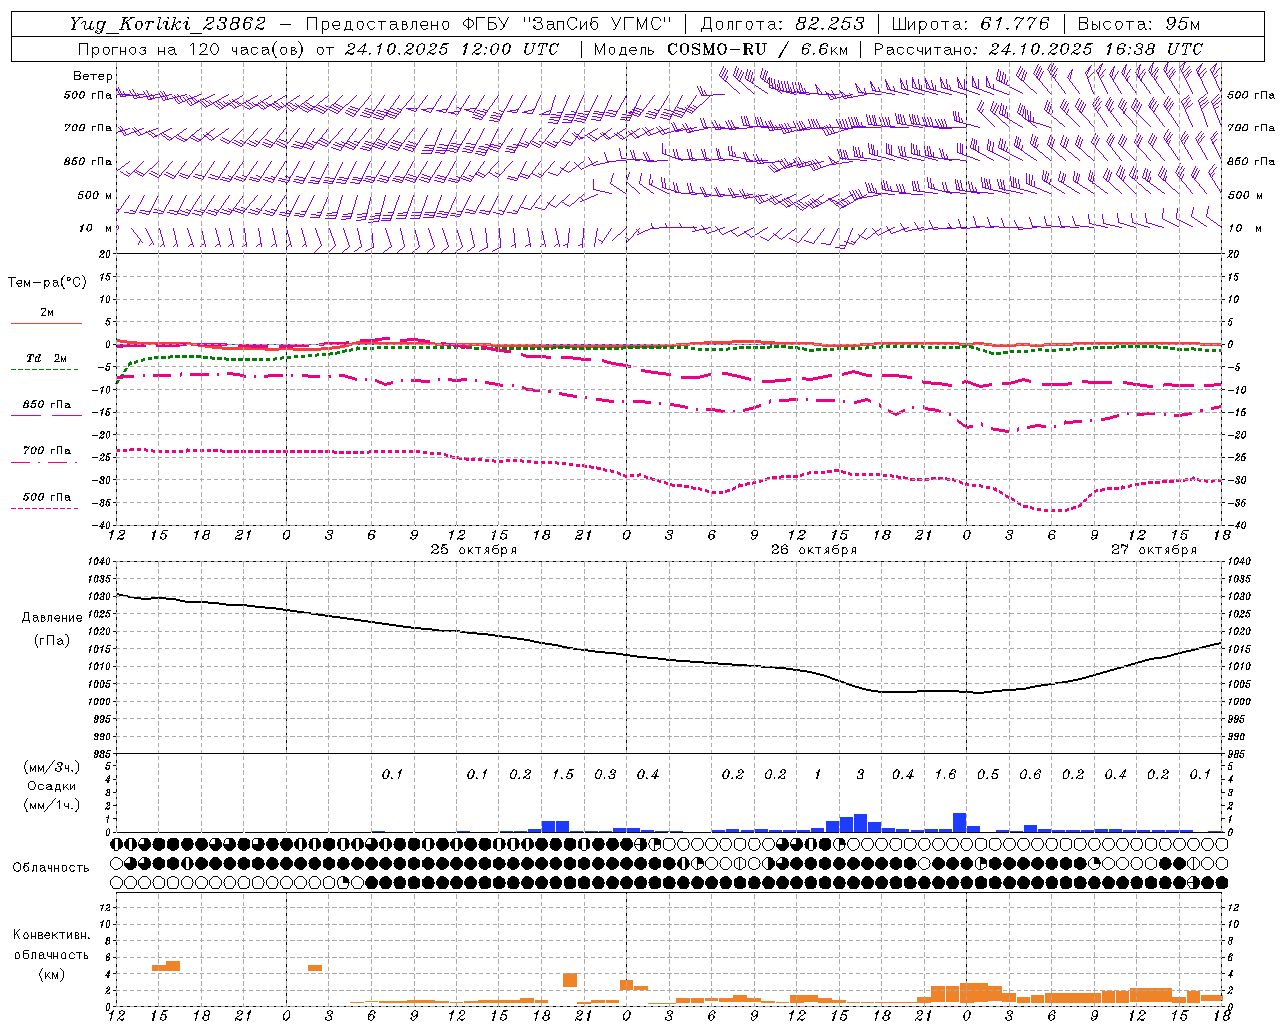Click the '10 м' wind level label on left
The height and width of the screenshot is (1024, 1280).
point(95,228)
